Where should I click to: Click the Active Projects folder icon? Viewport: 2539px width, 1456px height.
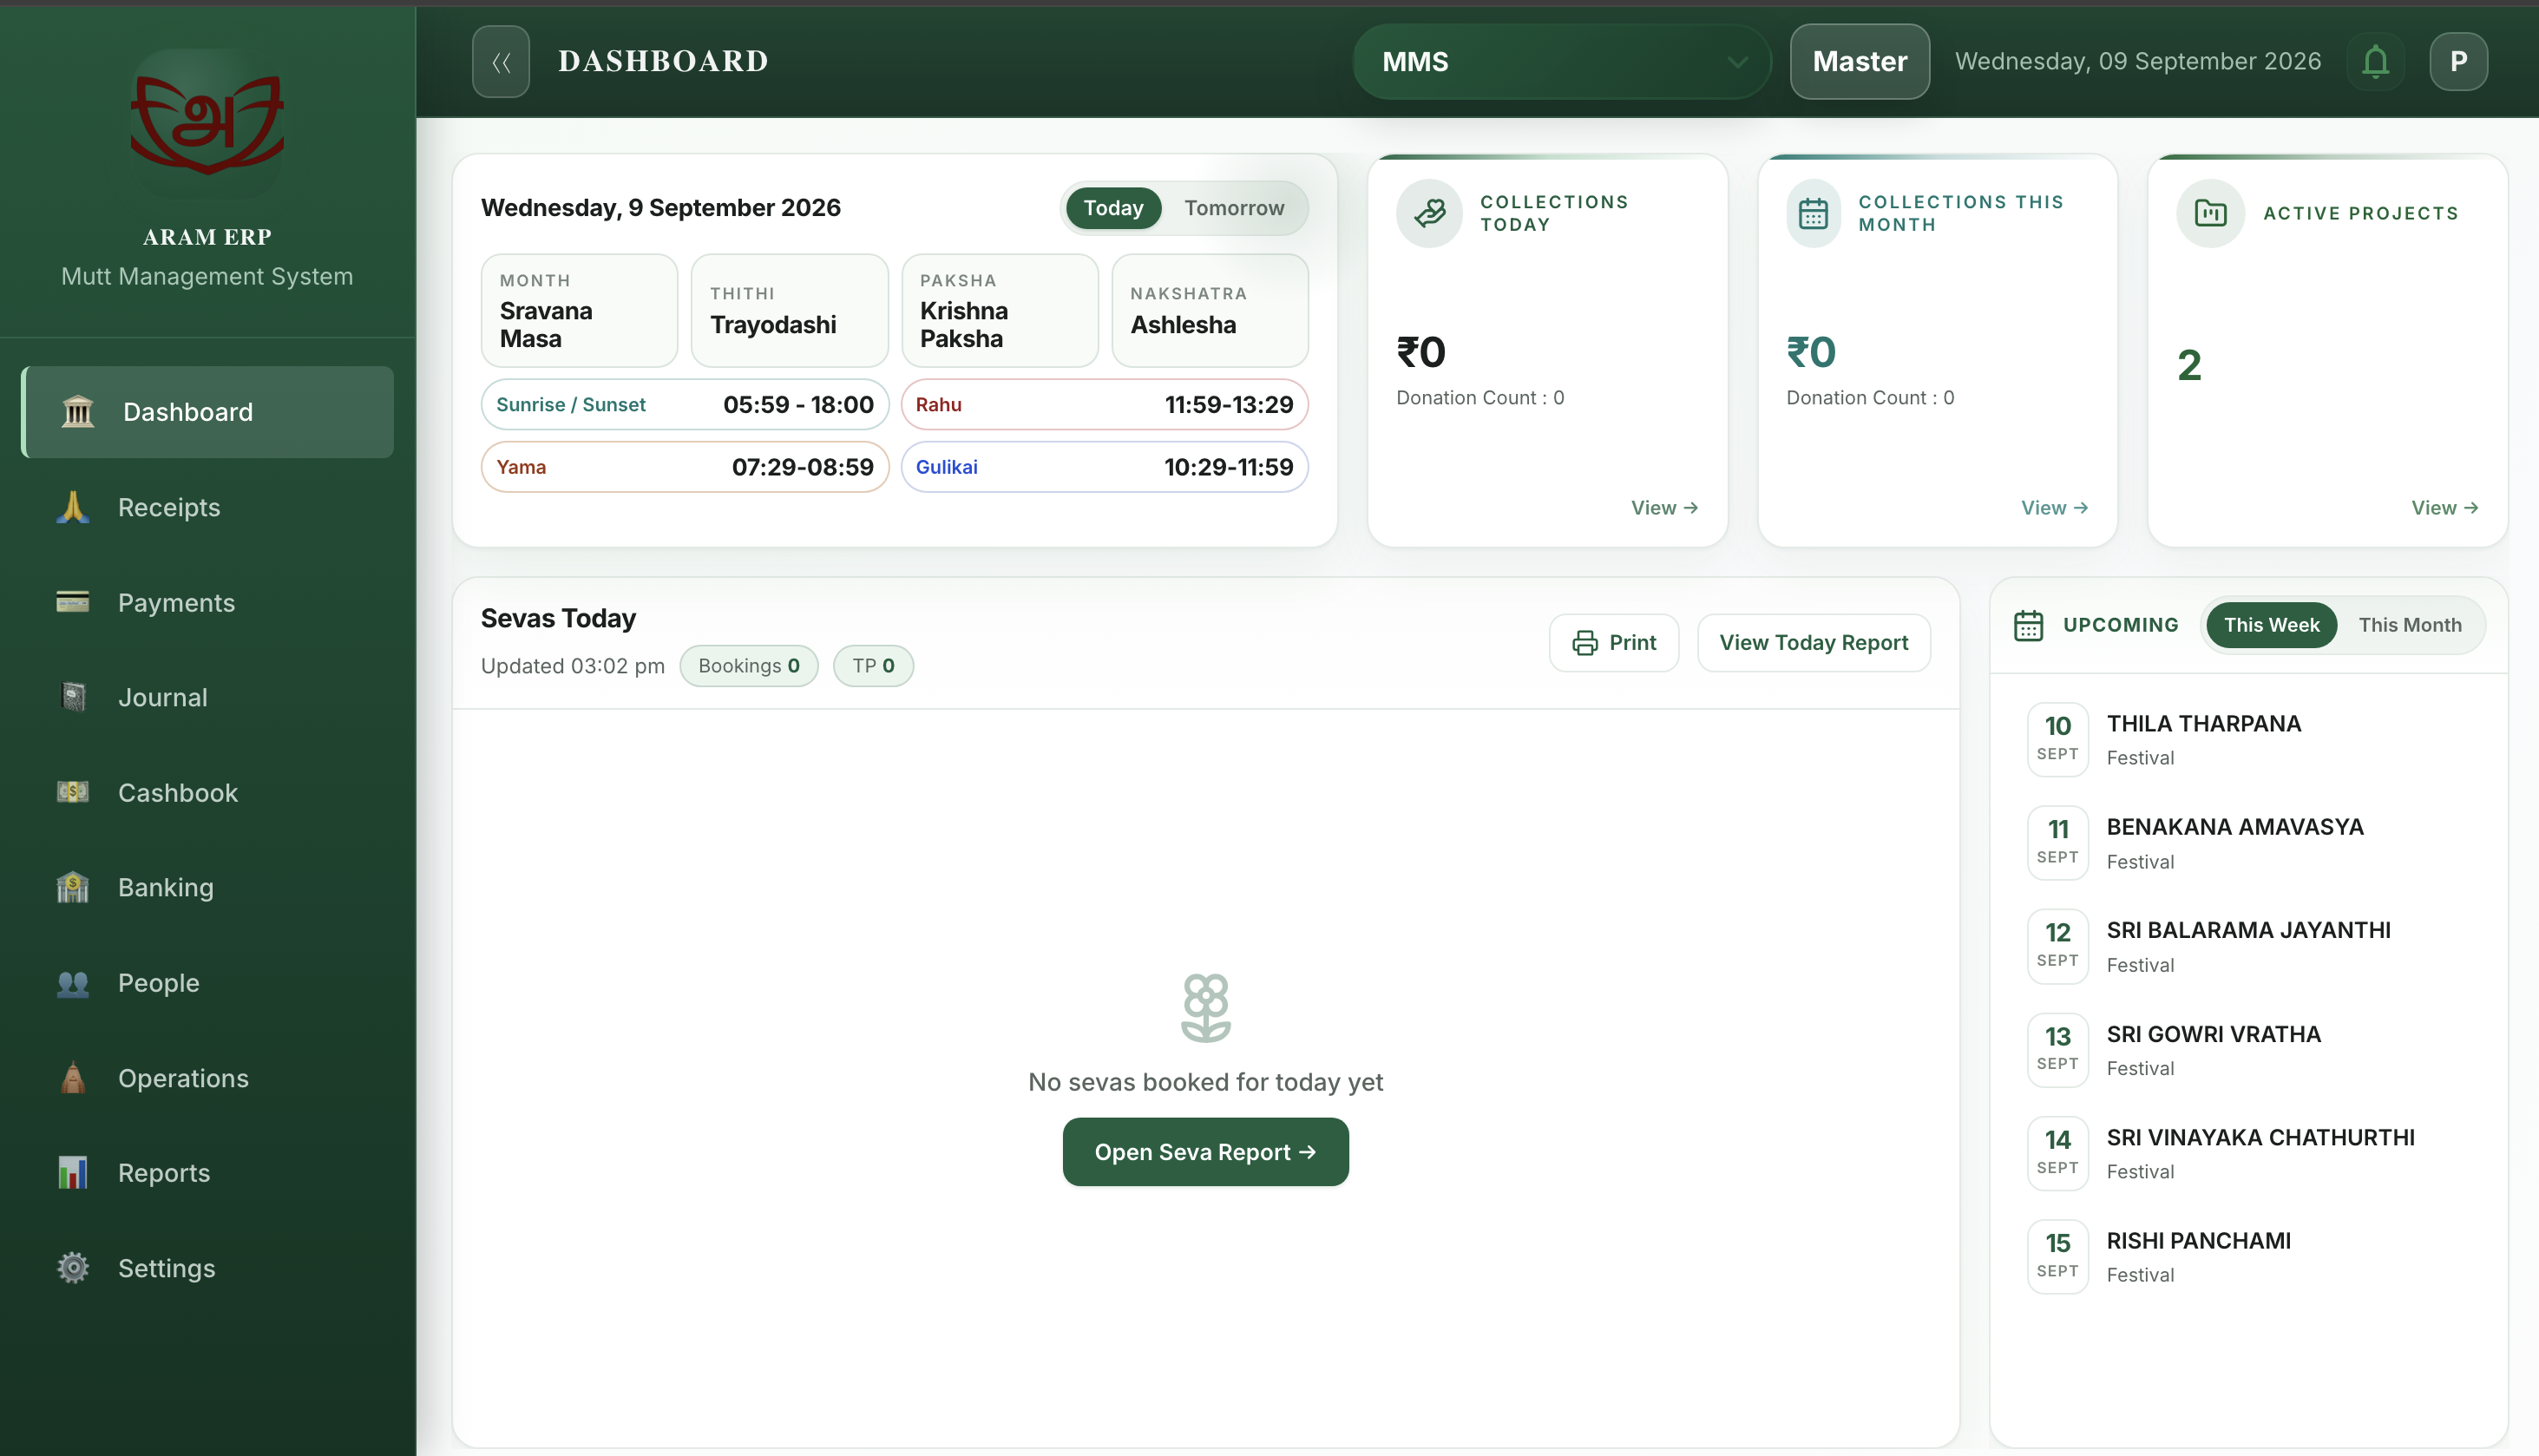pyautogui.click(x=2210, y=213)
